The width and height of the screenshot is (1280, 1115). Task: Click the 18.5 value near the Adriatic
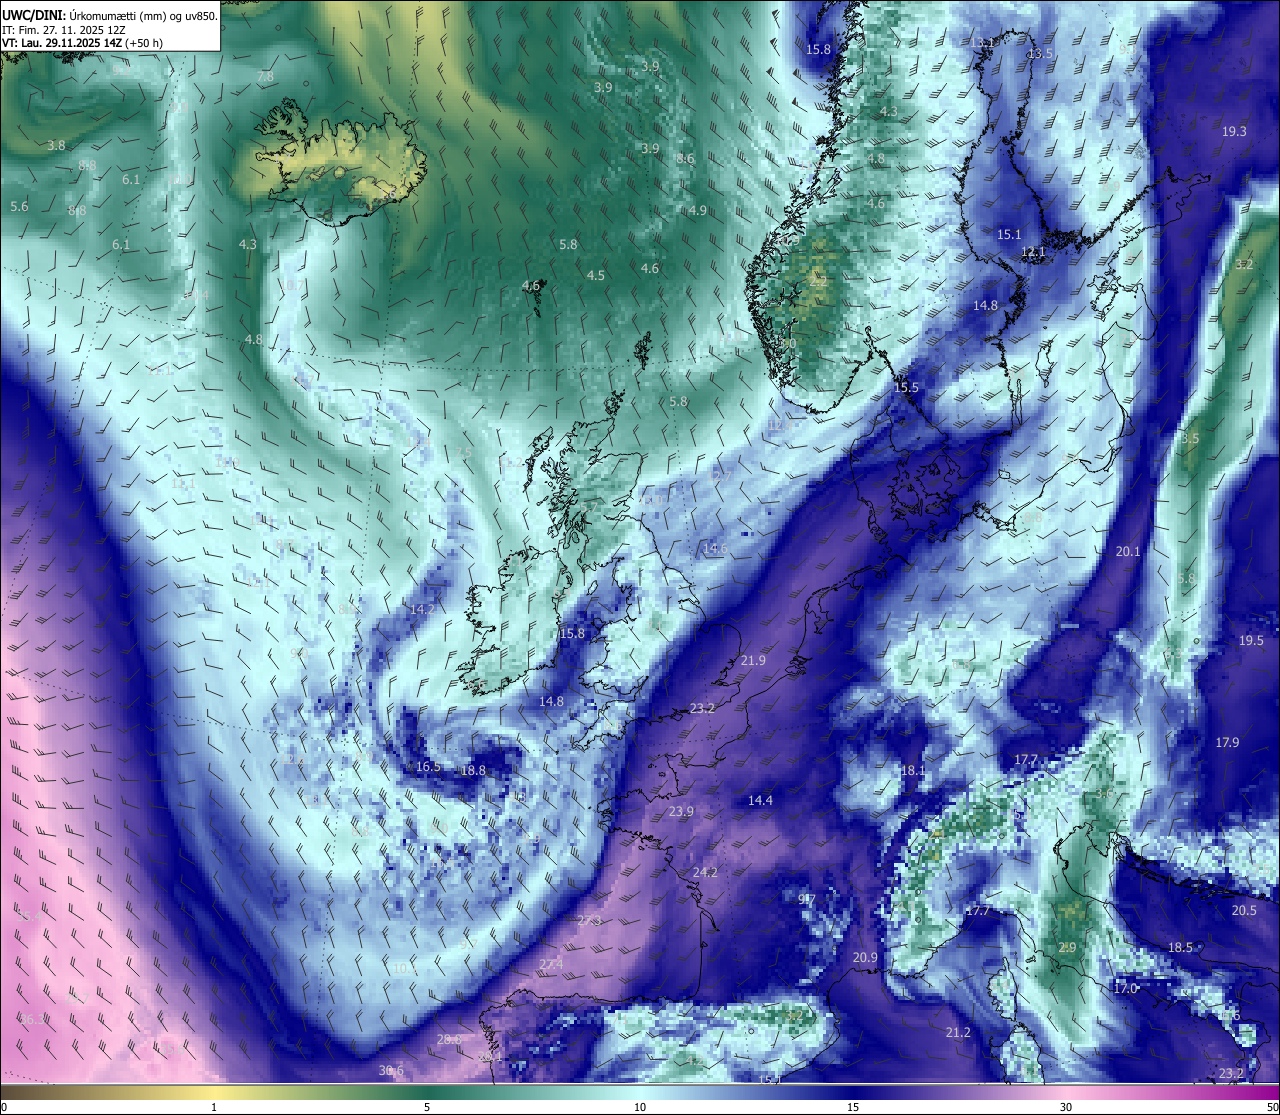pos(1181,946)
